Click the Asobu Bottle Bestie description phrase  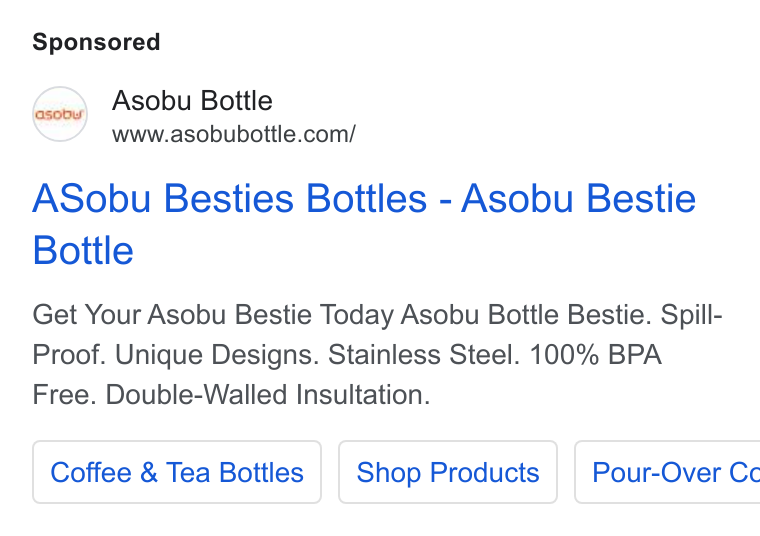pyautogui.click(x=526, y=315)
